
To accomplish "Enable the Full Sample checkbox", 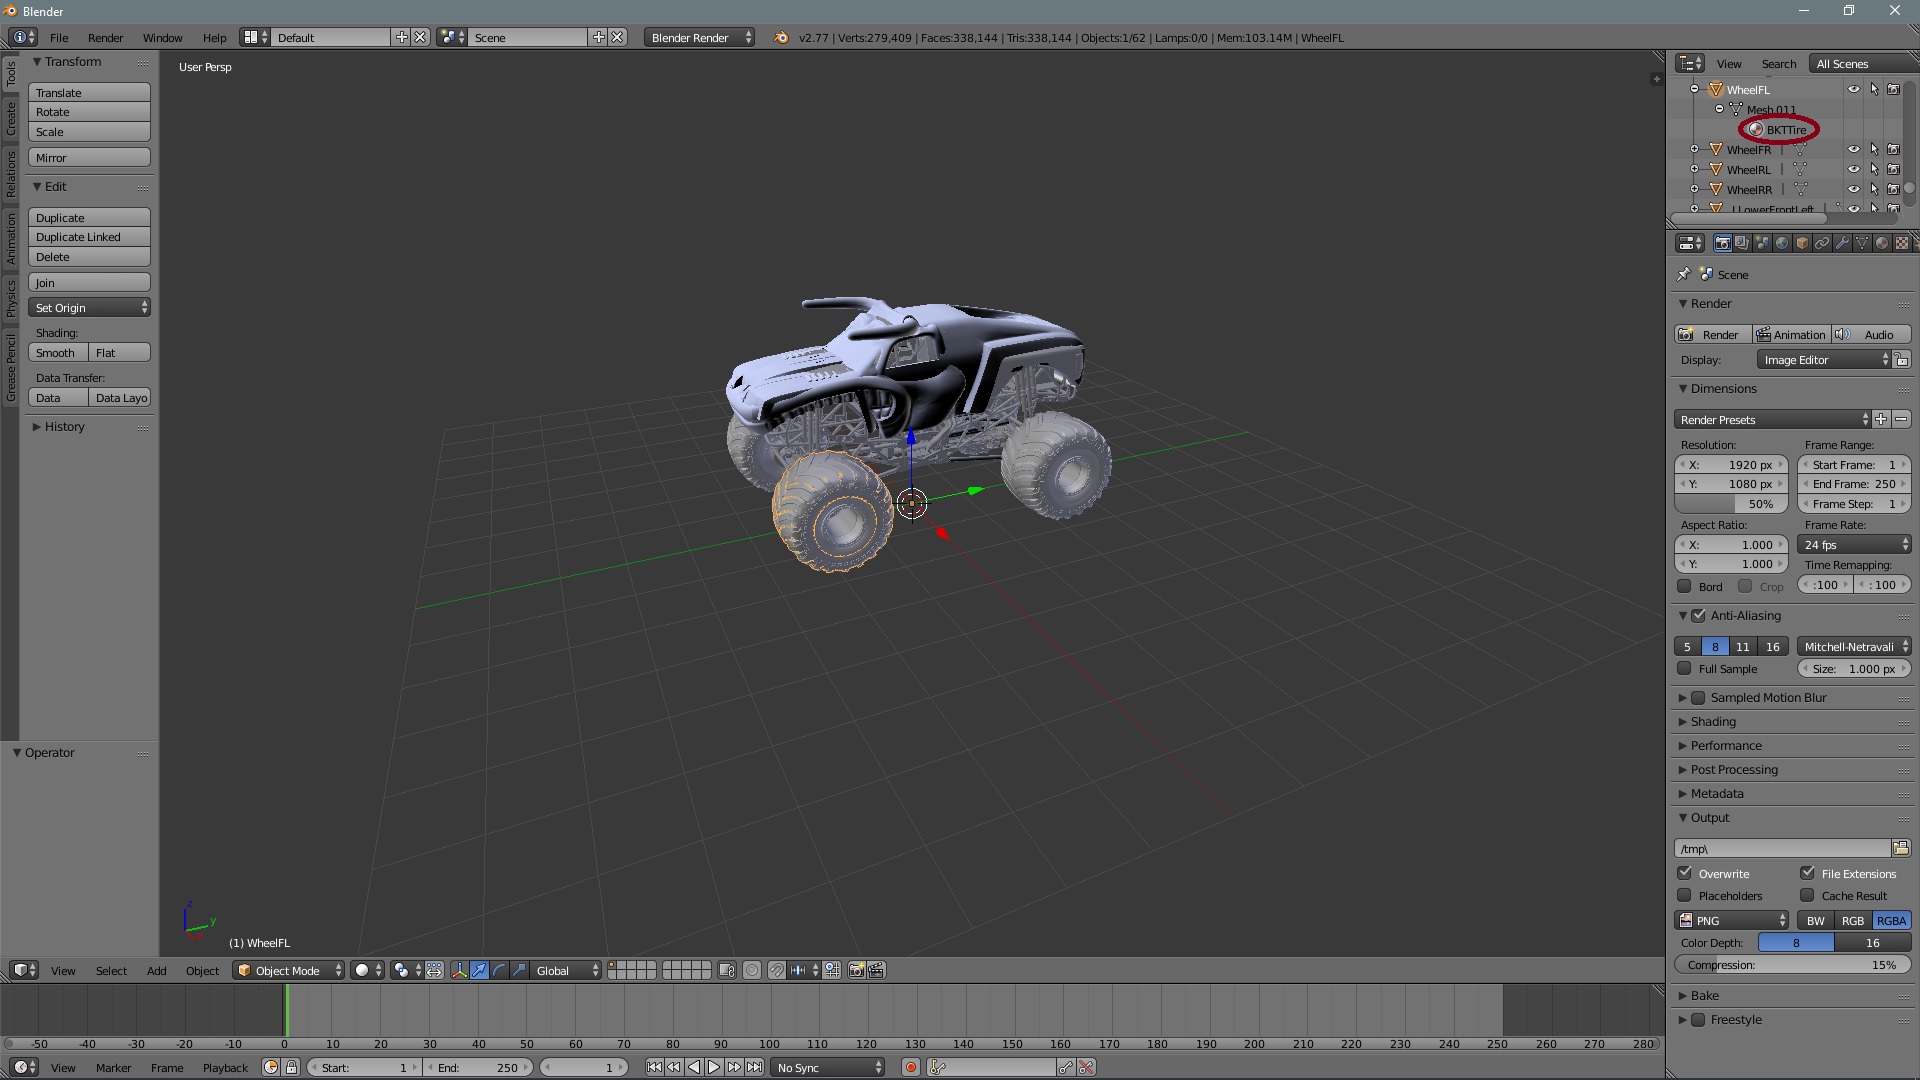I will [x=1685, y=669].
